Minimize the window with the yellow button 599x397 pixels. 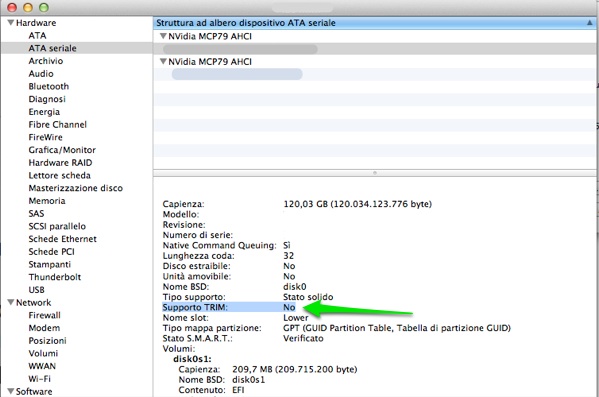click(28, 7)
